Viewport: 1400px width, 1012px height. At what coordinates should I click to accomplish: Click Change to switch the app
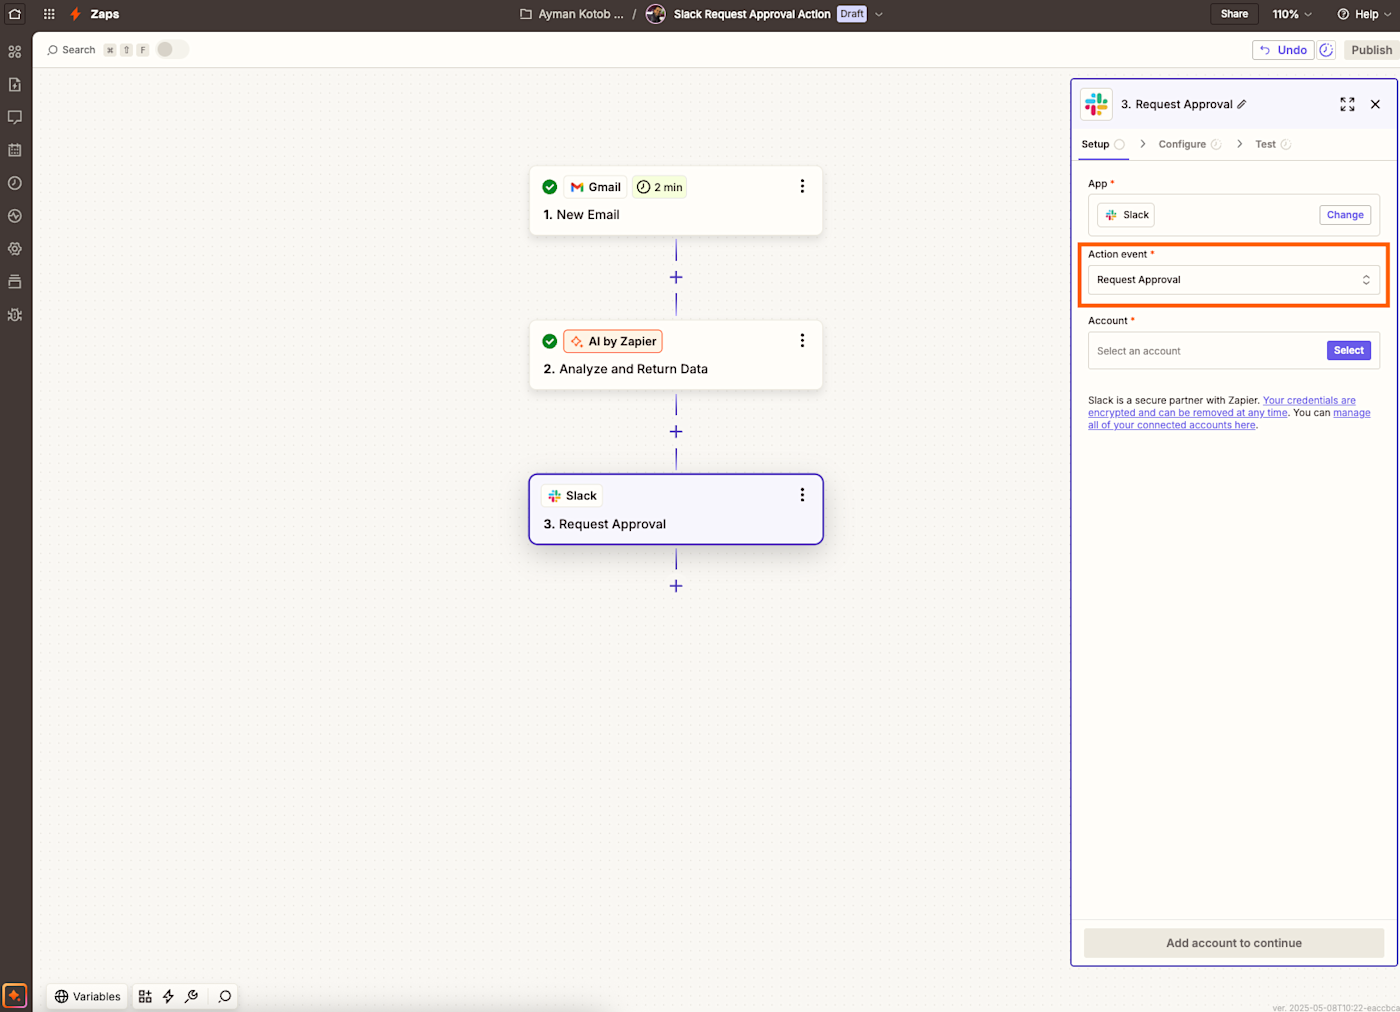click(1345, 215)
